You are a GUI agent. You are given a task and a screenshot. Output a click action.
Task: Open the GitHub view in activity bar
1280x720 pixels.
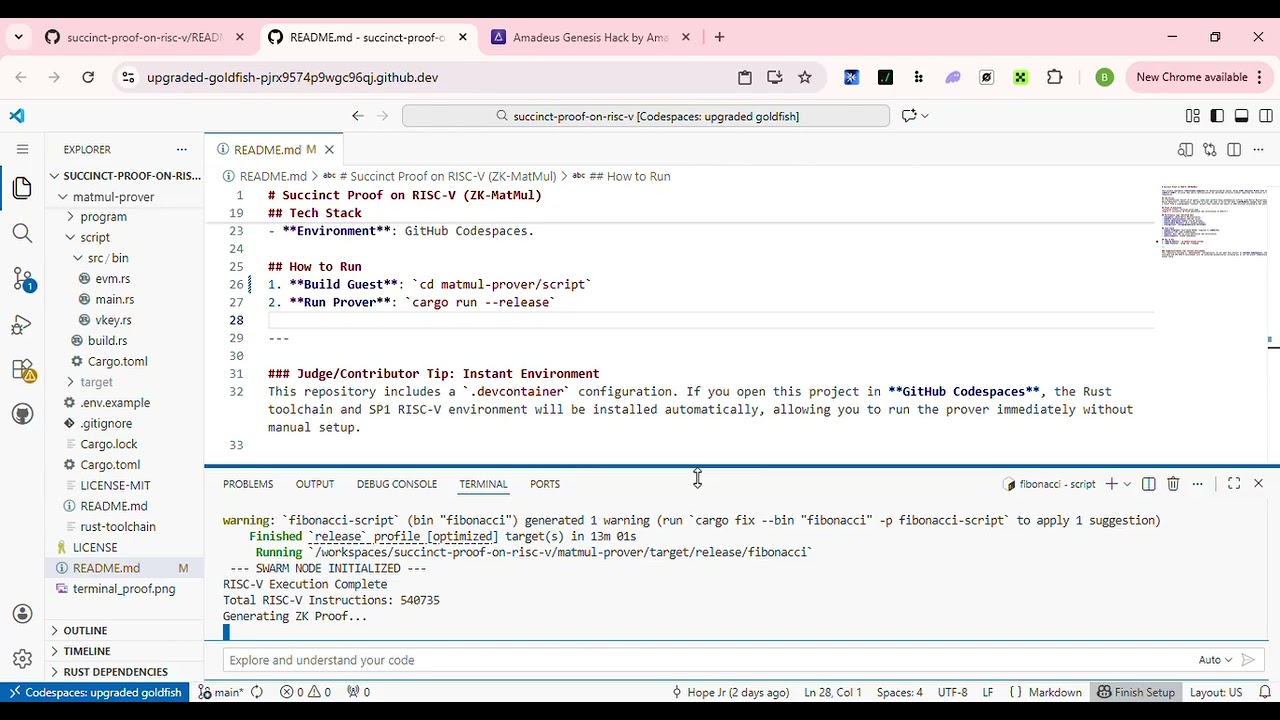click(x=22, y=414)
